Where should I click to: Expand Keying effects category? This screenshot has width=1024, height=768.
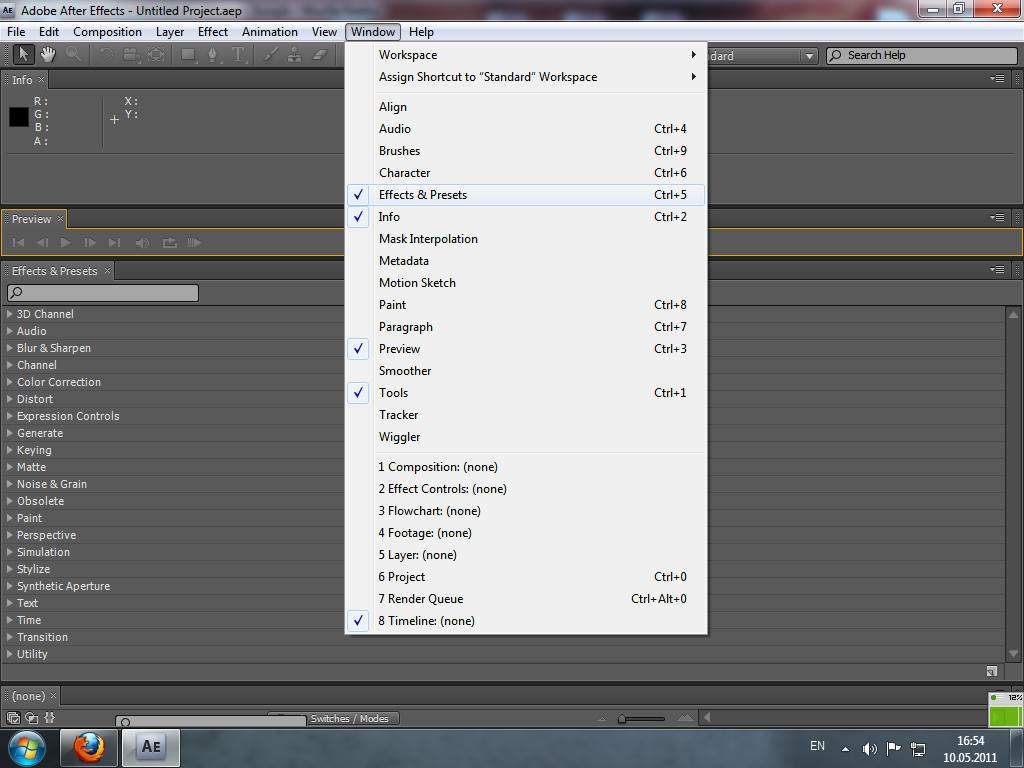point(10,449)
